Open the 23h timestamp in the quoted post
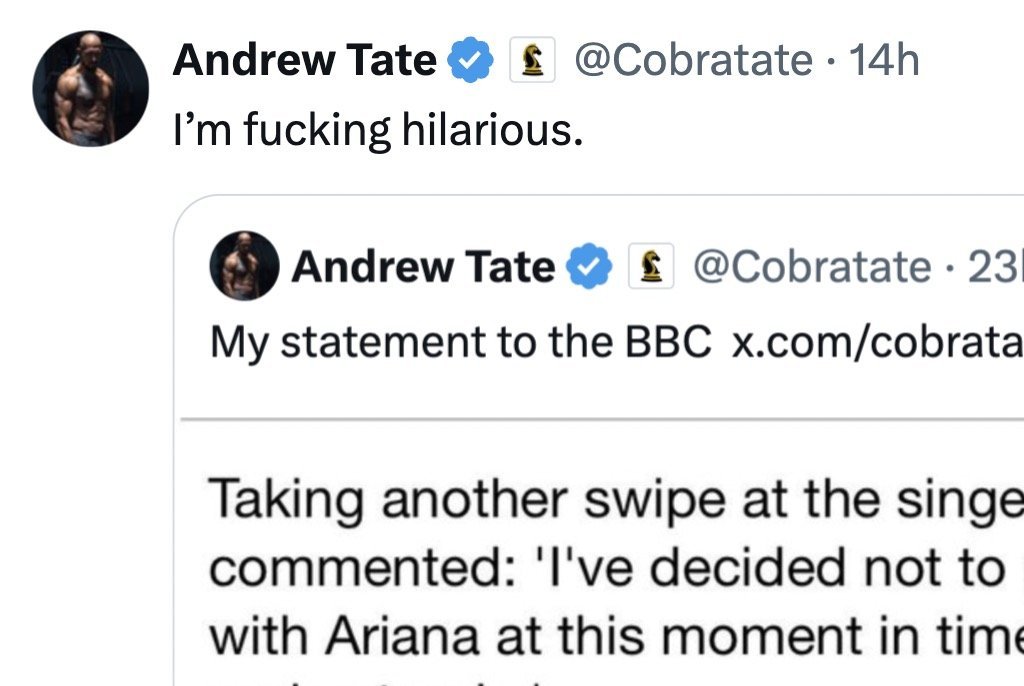The height and width of the screenshot is (686, 1024). tap(995, 267)
